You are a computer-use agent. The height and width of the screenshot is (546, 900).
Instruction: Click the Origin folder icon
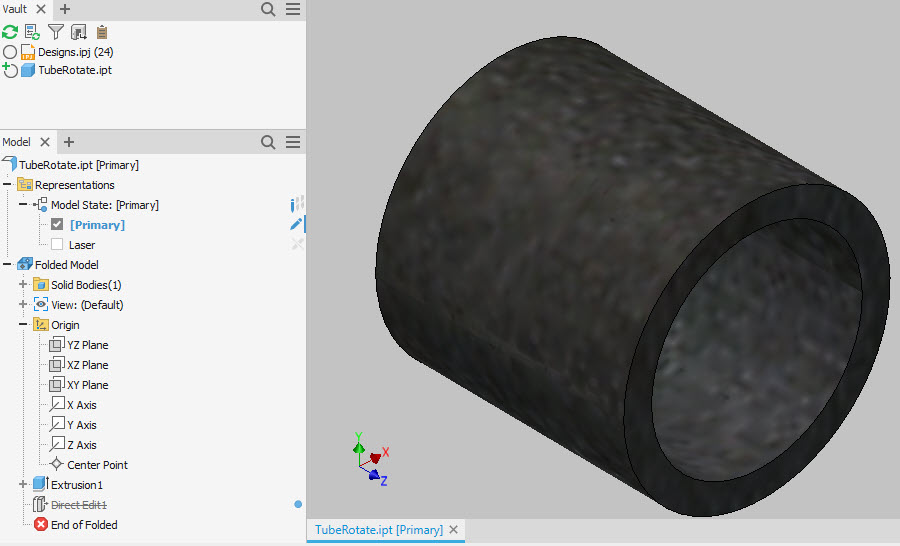pos(41,324)
